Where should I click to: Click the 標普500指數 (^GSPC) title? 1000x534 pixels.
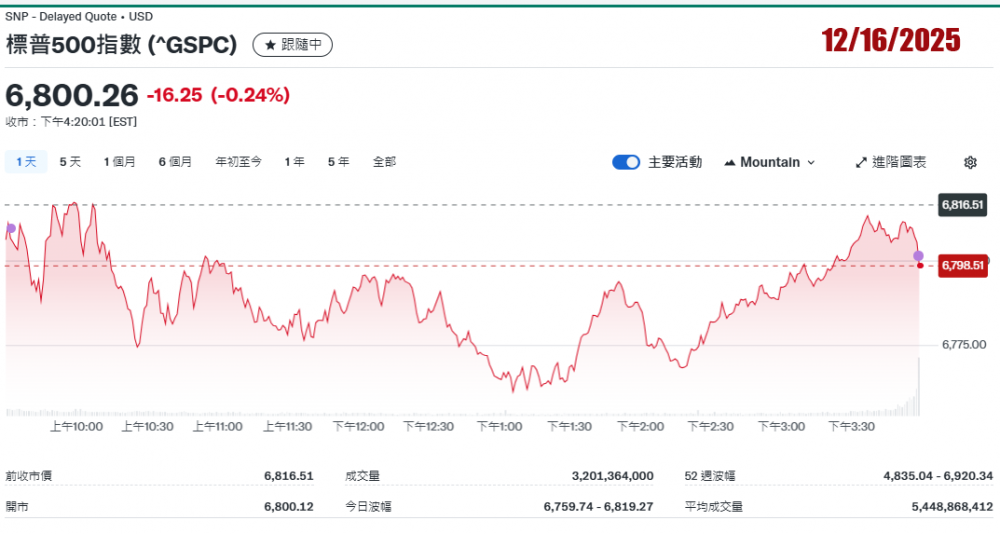pyautogui.click(x=122, y=45)
